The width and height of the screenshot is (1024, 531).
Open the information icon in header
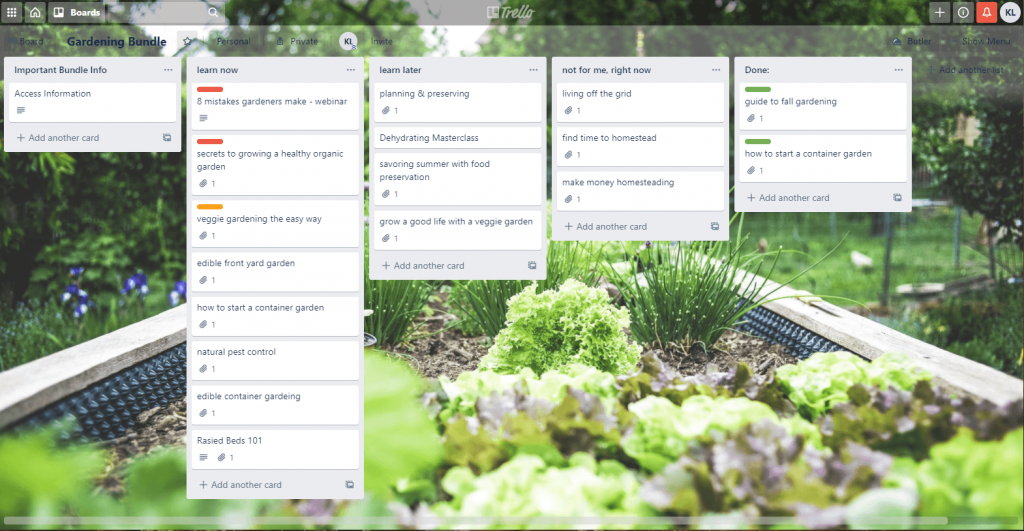coord(963,12)
